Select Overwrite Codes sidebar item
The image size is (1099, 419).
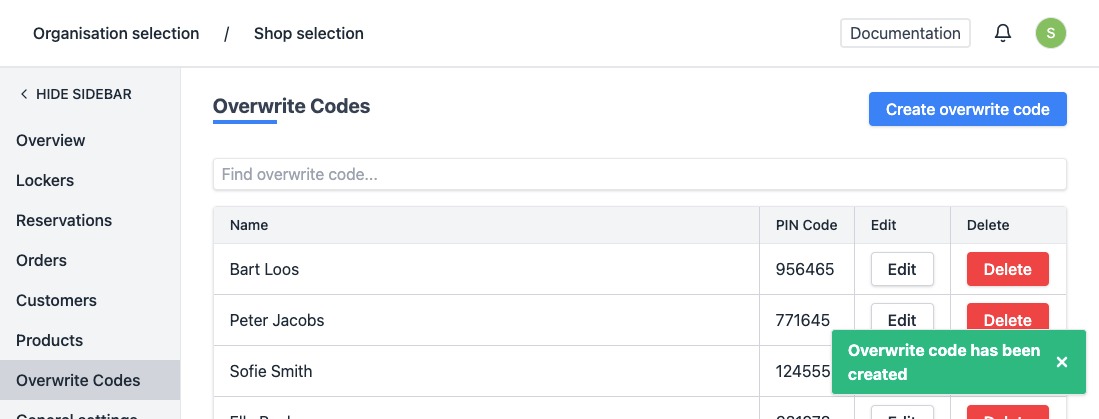78,380
